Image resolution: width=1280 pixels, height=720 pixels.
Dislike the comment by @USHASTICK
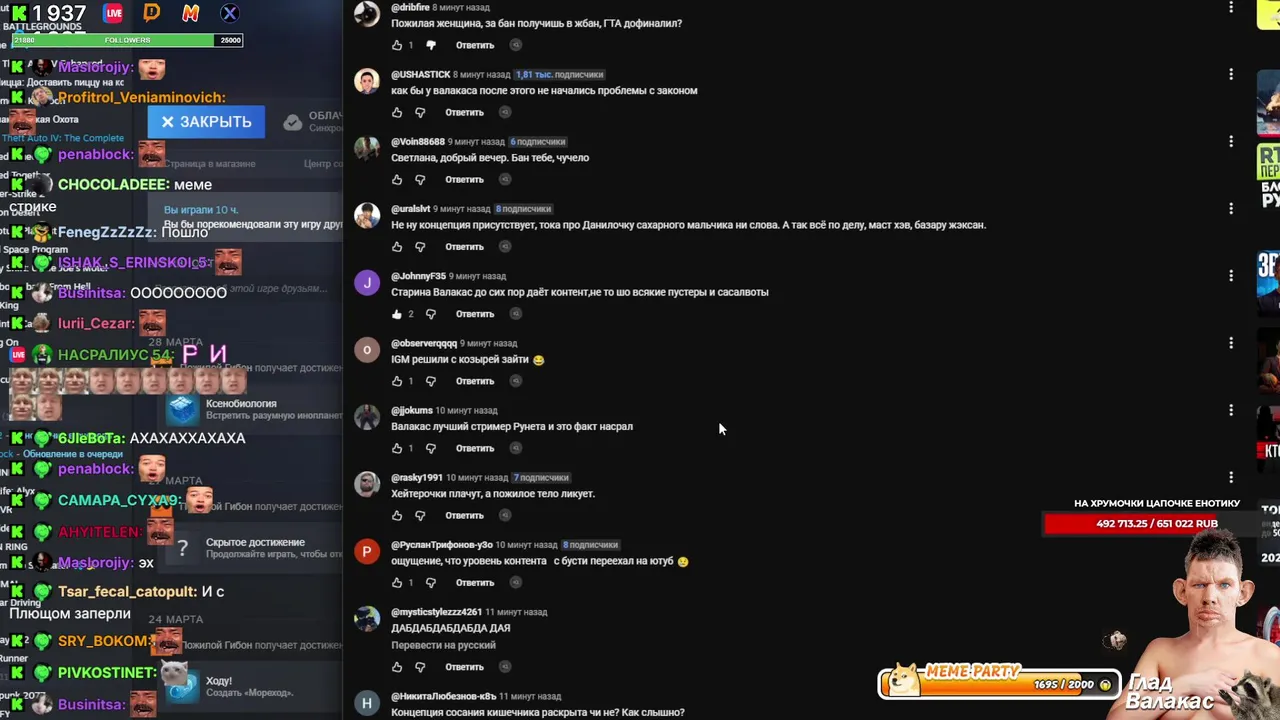click(420, 112)
